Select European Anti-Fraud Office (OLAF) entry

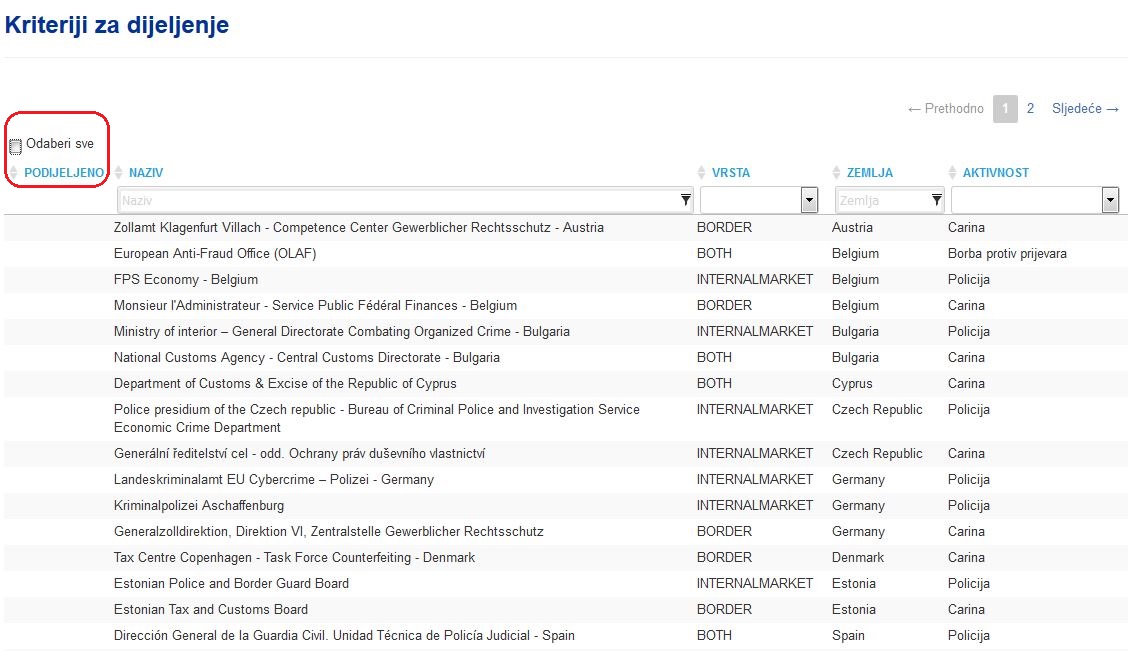coord(215,253)
